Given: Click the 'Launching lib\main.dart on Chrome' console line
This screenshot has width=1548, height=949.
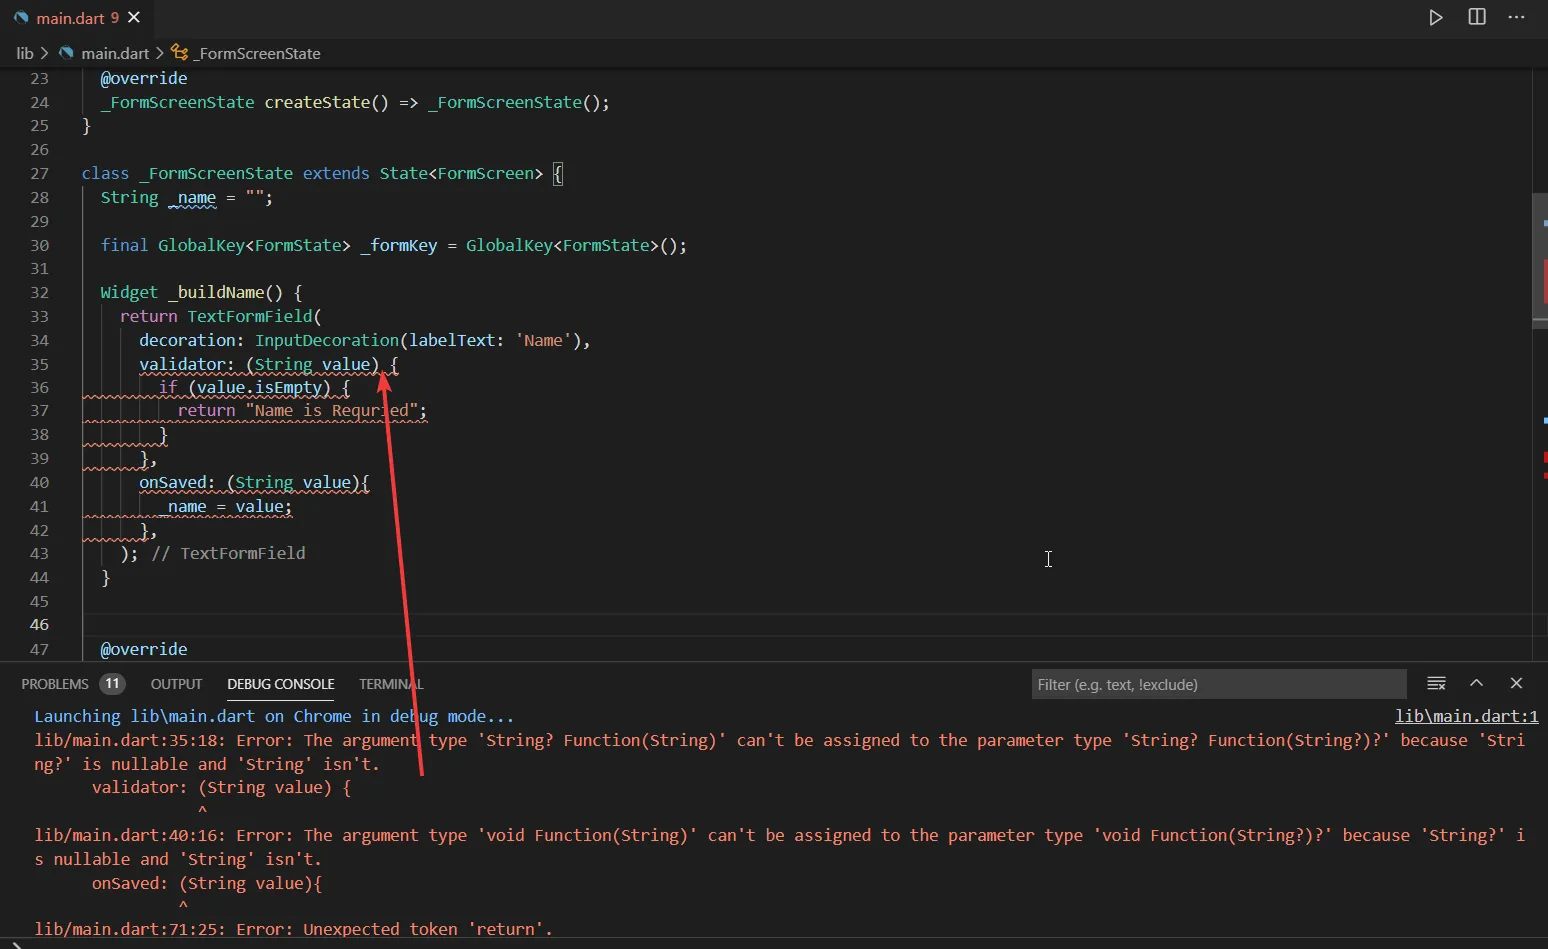Looking at the screenshot, I should pos(274,716).
